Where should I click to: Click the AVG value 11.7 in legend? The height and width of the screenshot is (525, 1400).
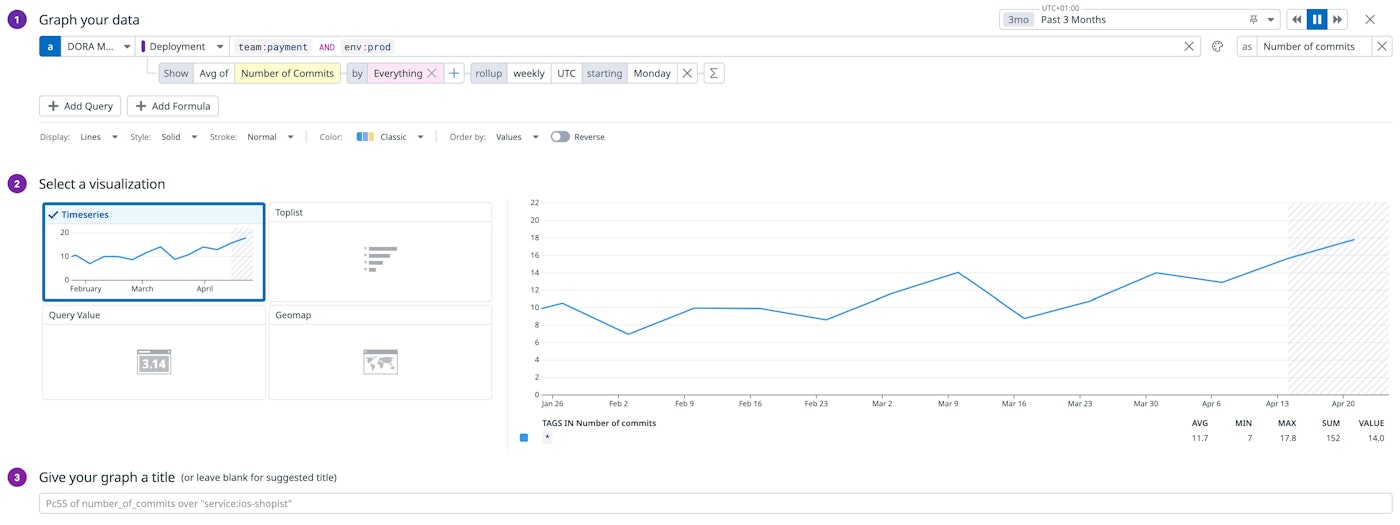(1200, 438)
